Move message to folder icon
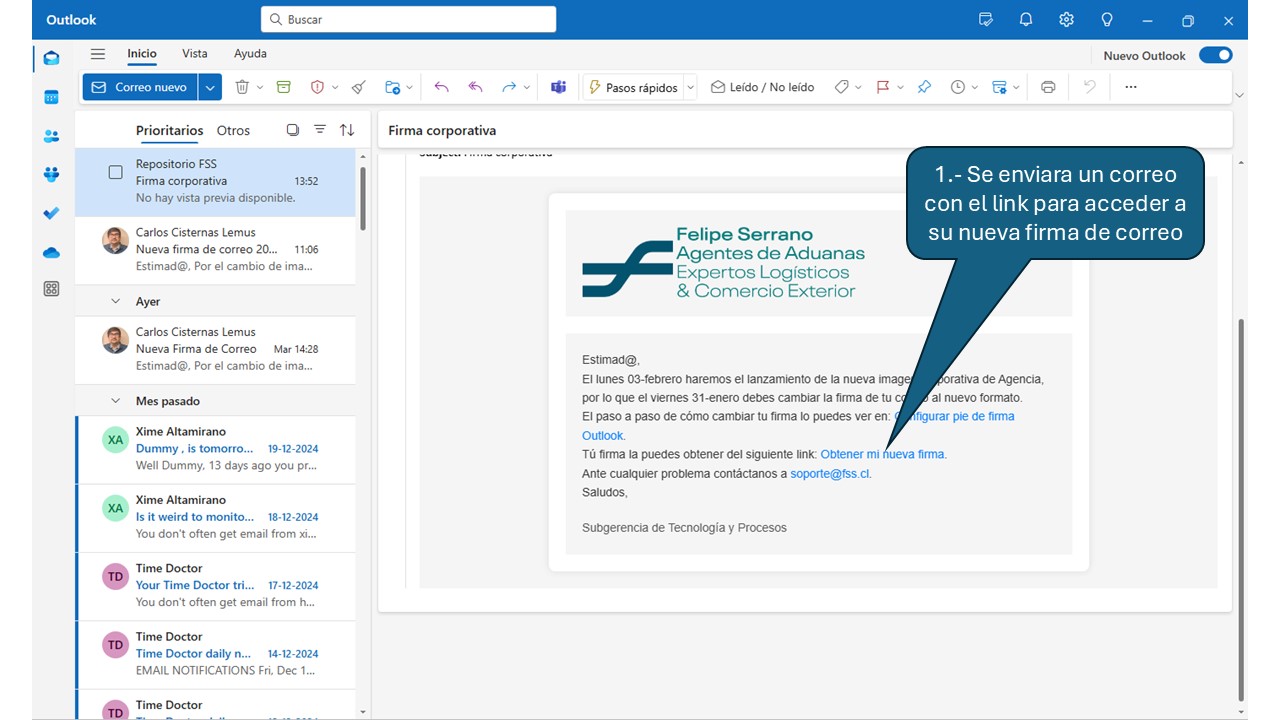This screenshot has width=1280, height=720. coord(393,87)
